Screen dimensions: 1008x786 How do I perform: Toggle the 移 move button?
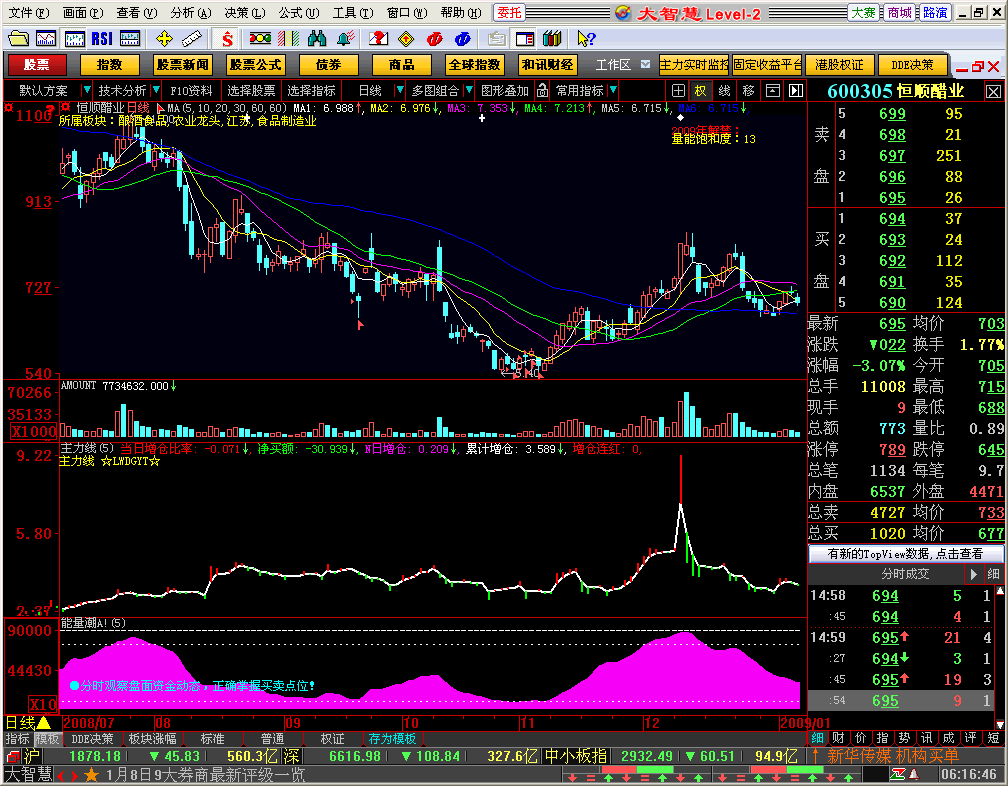748,91
